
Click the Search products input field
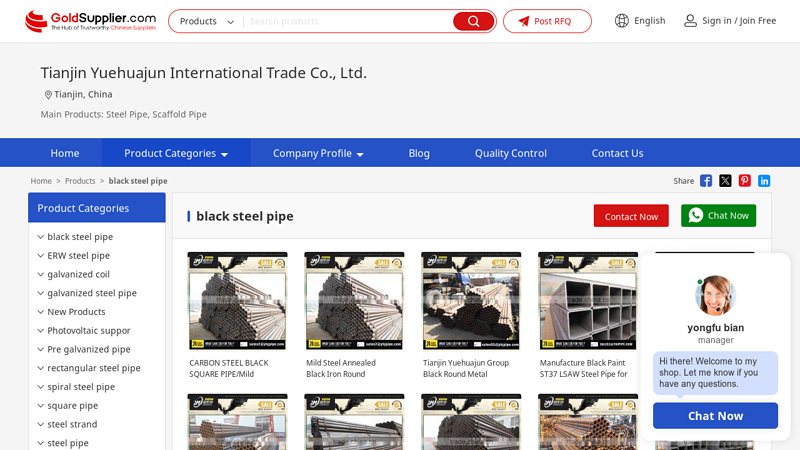point(348,21)
